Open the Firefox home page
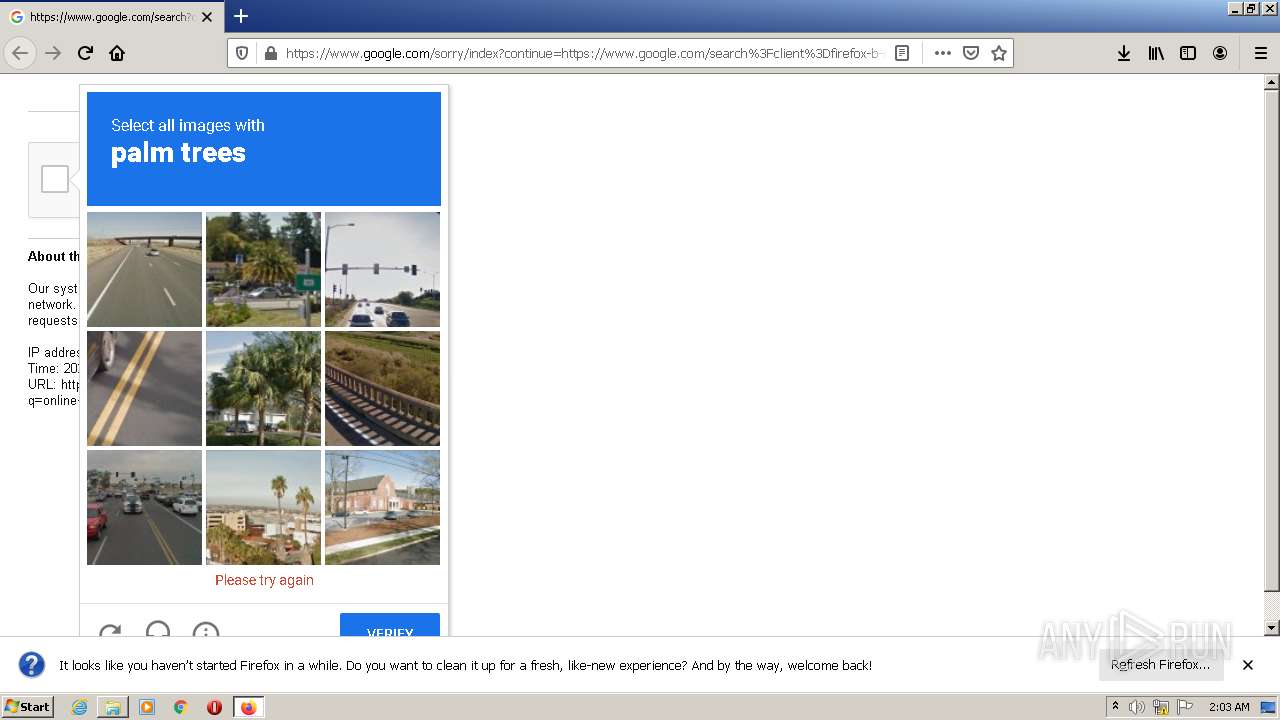 pos(117,53)
